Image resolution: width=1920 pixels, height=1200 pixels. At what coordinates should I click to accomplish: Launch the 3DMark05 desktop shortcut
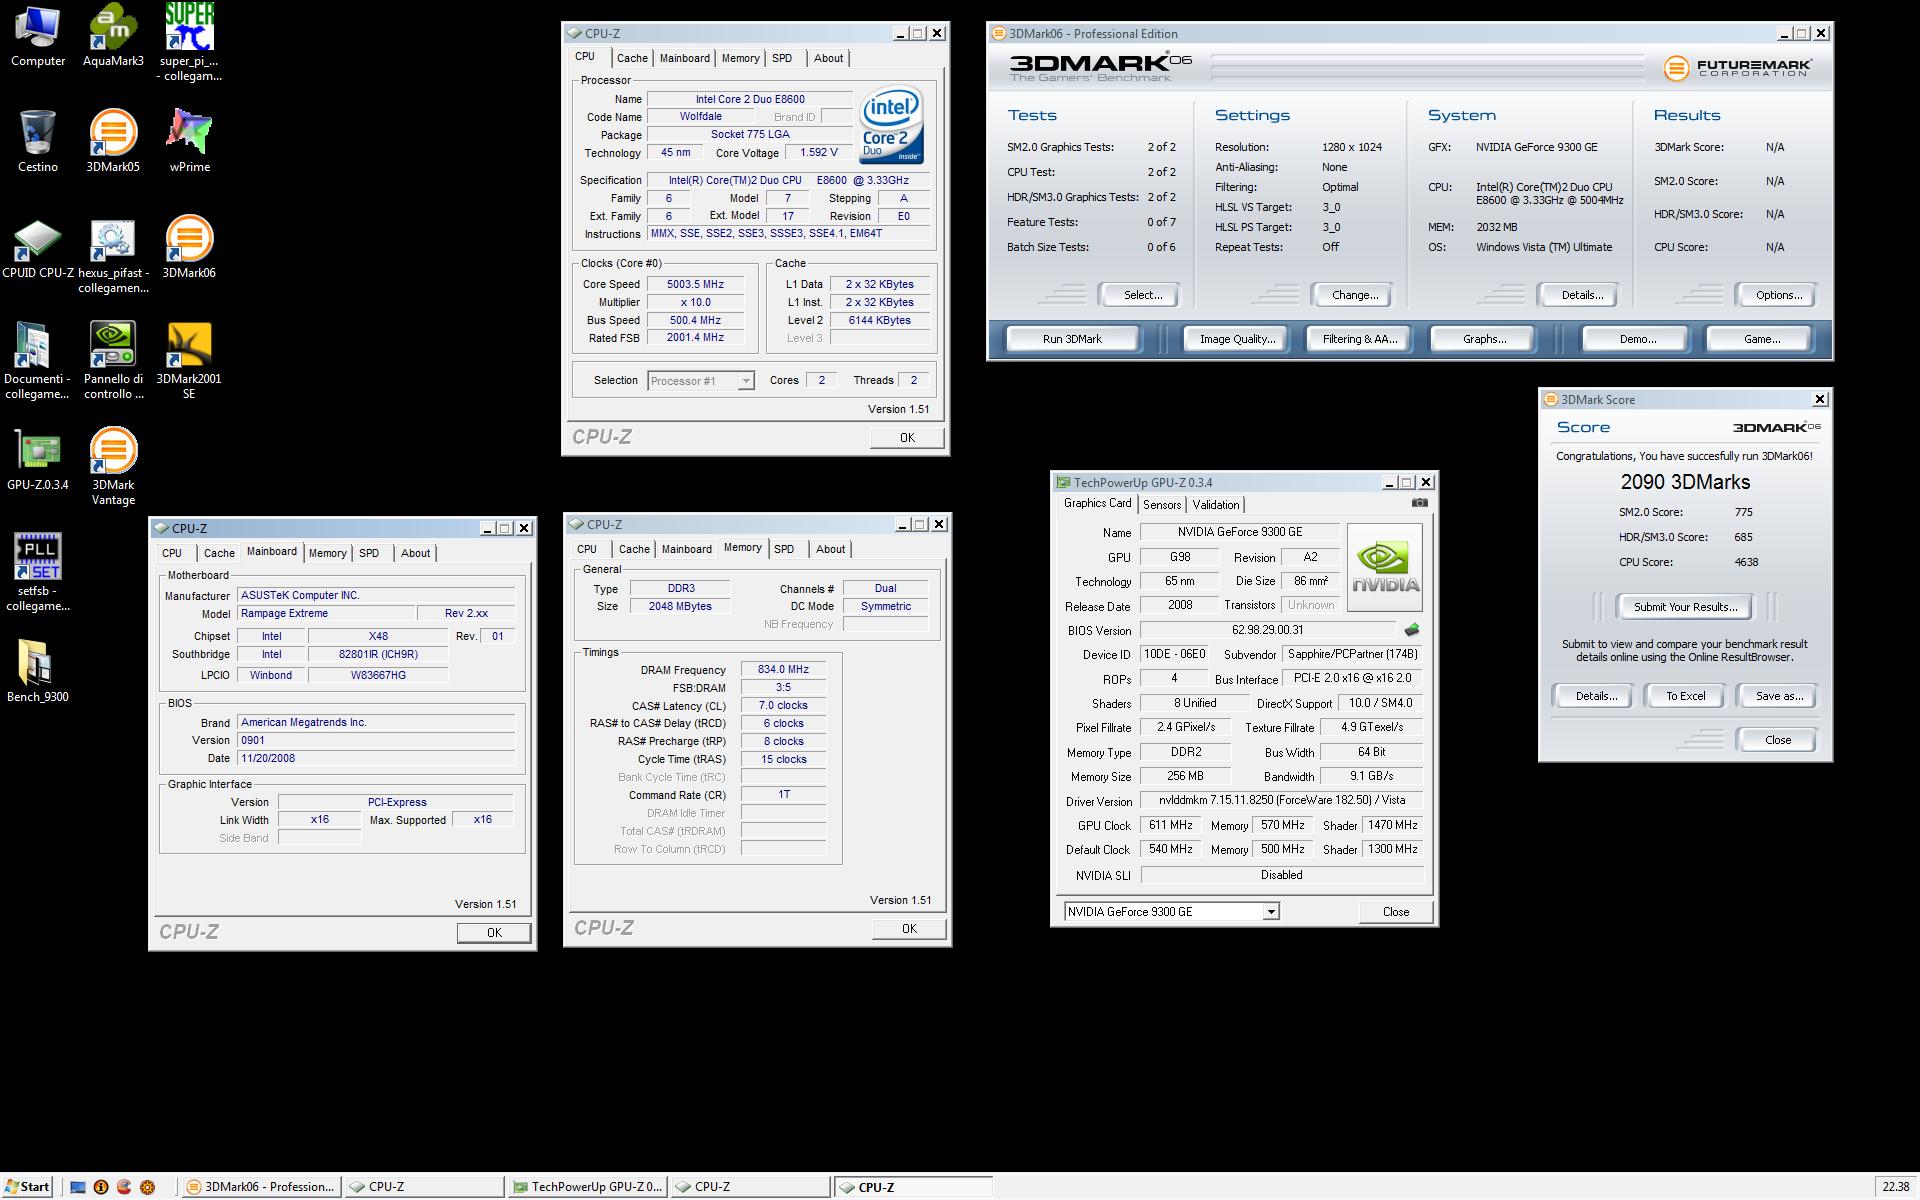tap(113, 142)
